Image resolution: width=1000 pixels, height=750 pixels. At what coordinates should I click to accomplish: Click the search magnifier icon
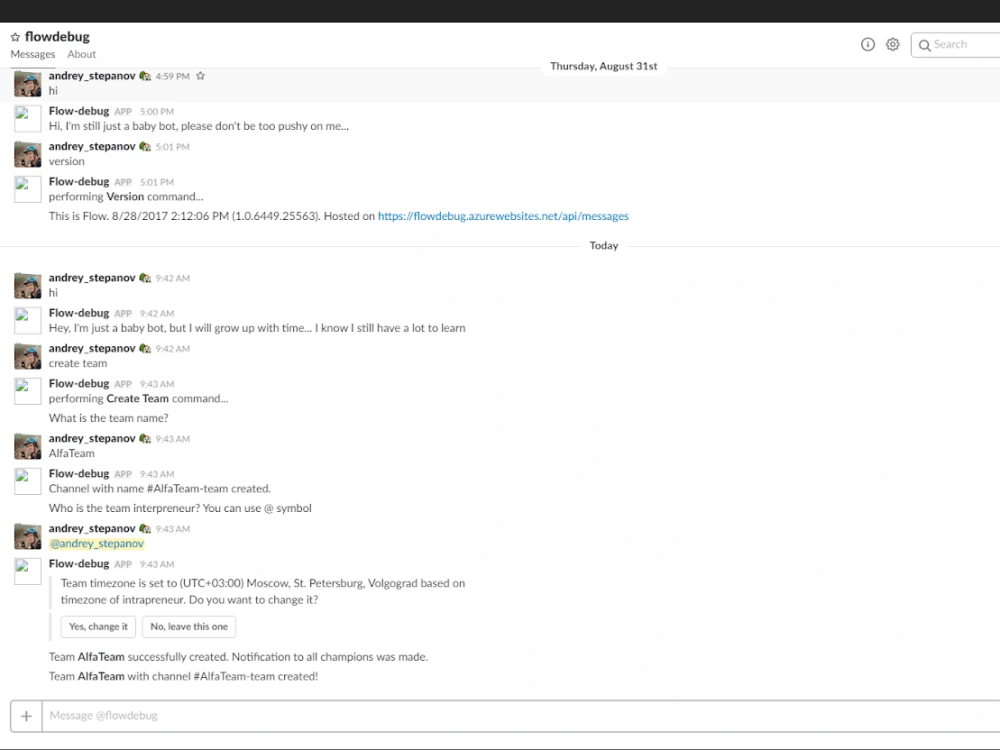pos(924,45)
